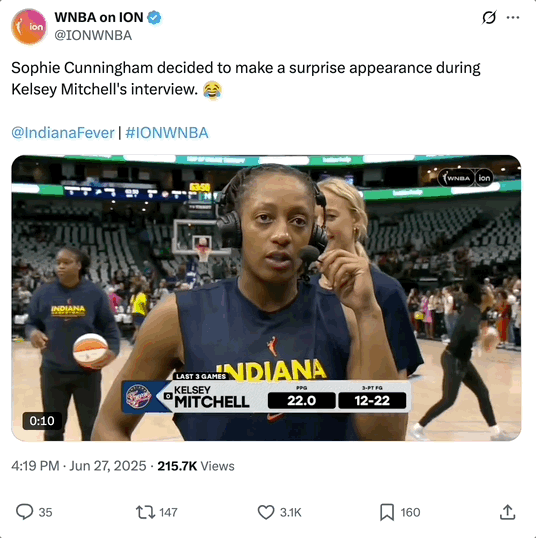Click the WNBA ion watermark in video
Viewport: 536px width, 538px height.
pos(466,178)
